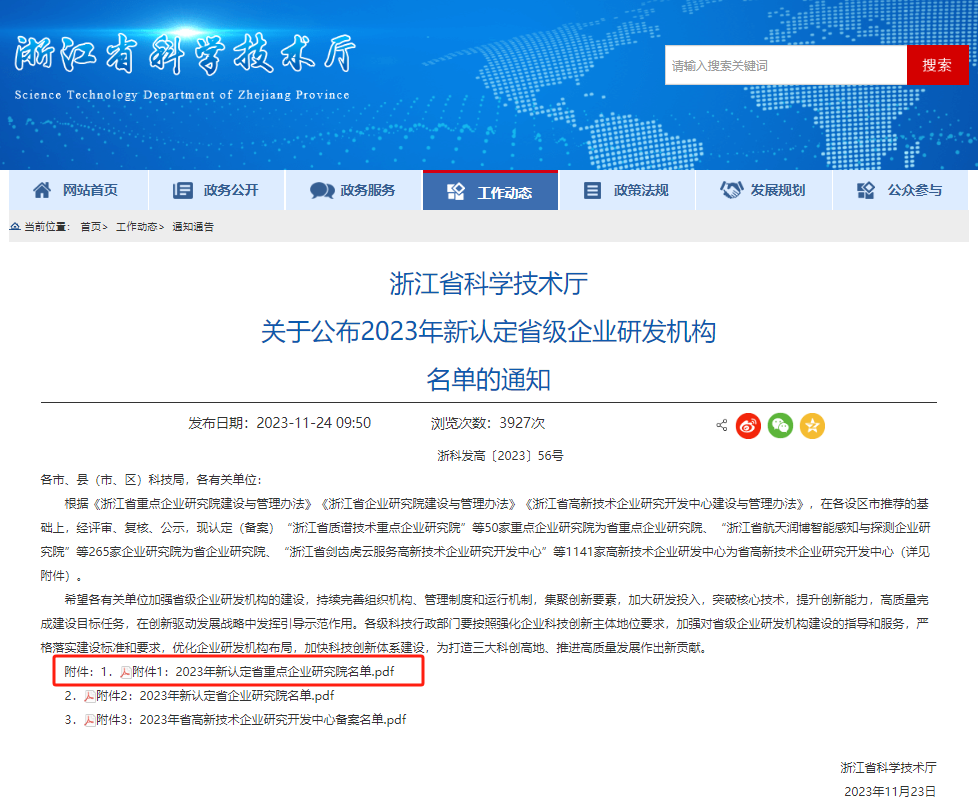Viewport: 978px width, 809px height.
Task: Click the Weibo share icon
Action: pyautogui.click(x=748, y=425)
